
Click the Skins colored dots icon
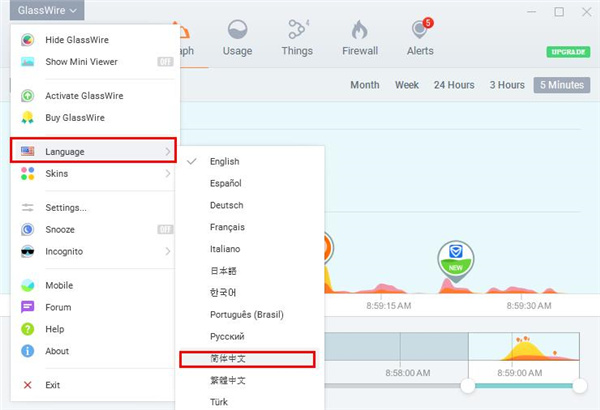pyautogui.click(x=28, y=173)
